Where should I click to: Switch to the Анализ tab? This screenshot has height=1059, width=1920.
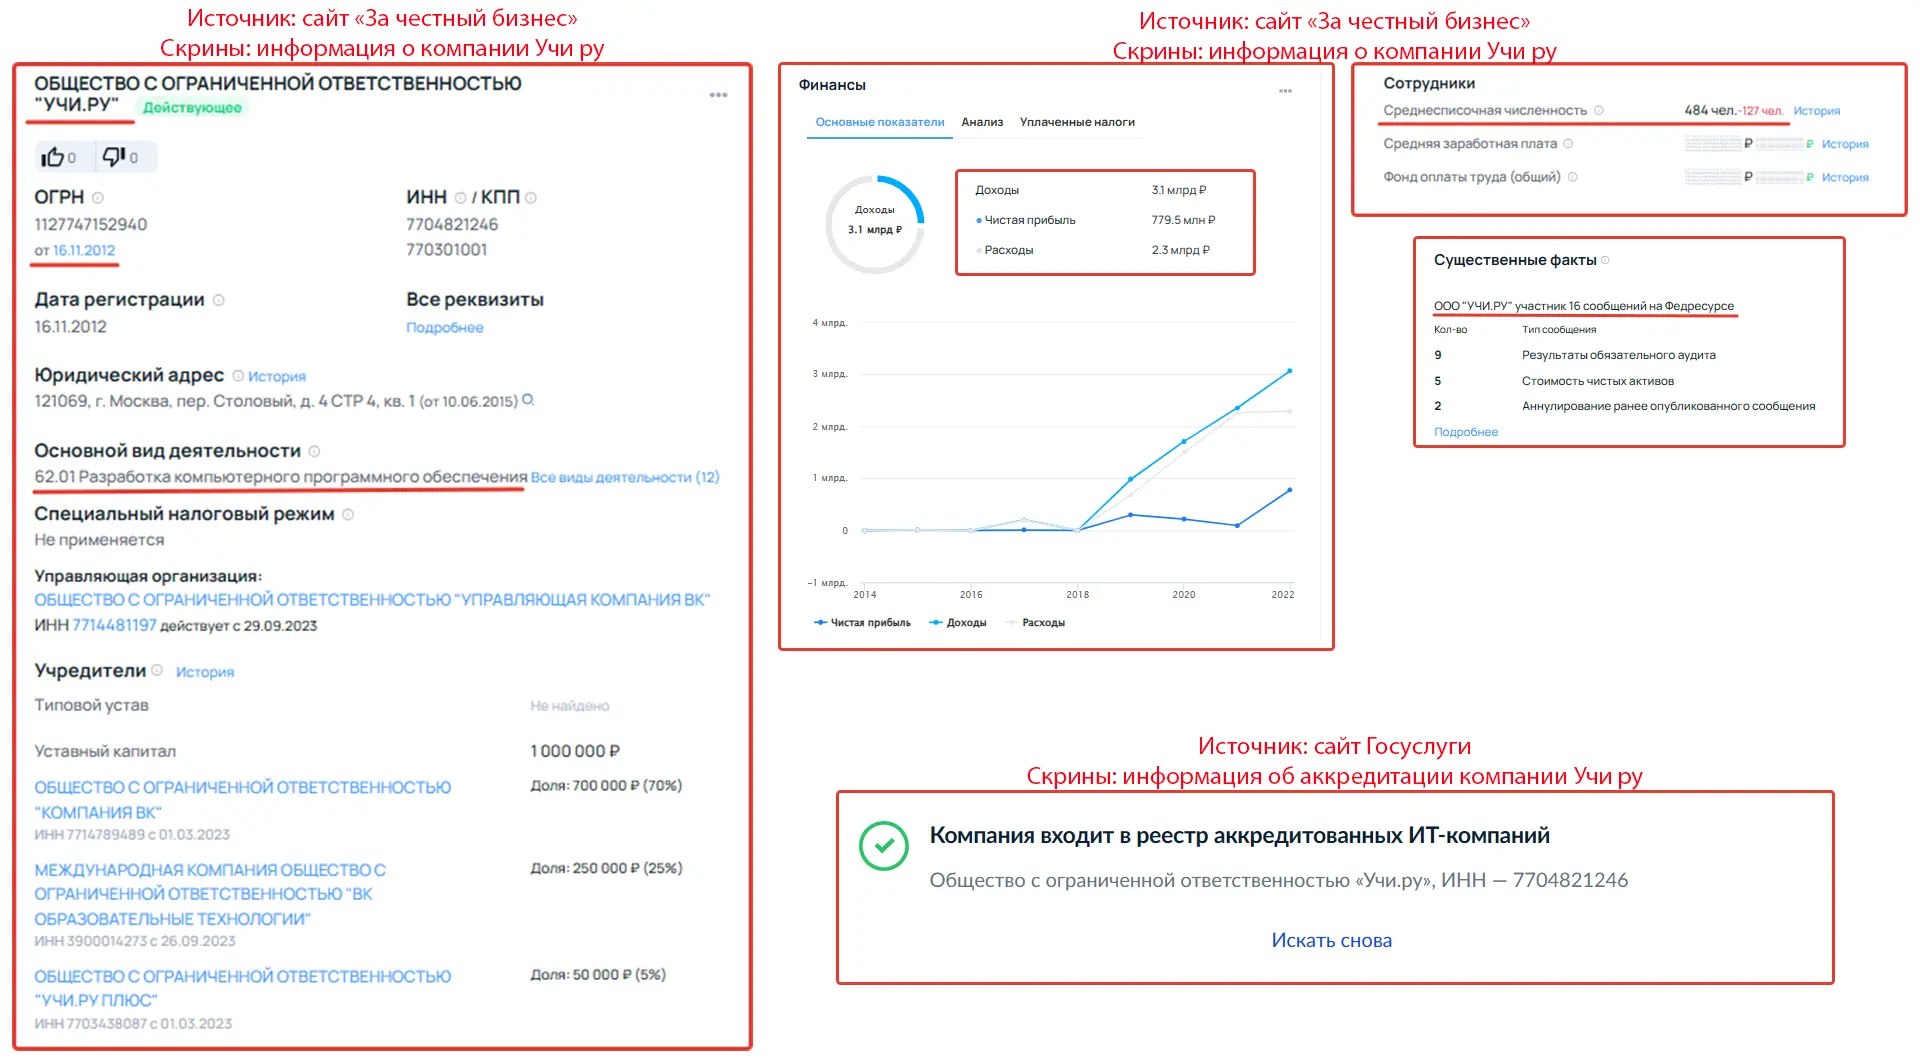pyautogui.click(x=982, y=122)
